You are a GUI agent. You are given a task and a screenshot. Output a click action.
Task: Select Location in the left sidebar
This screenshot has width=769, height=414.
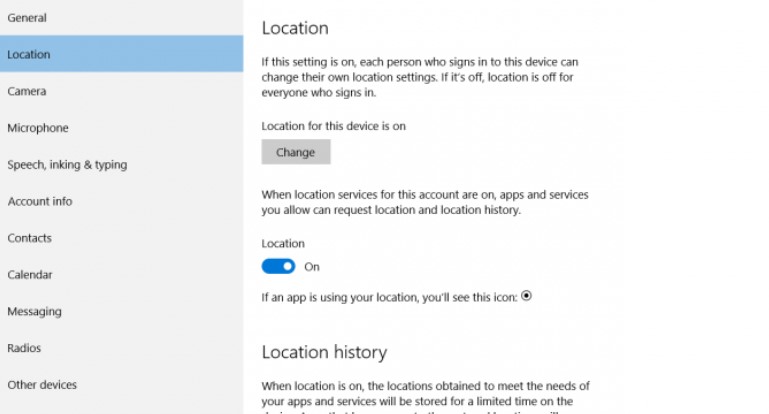29,55
